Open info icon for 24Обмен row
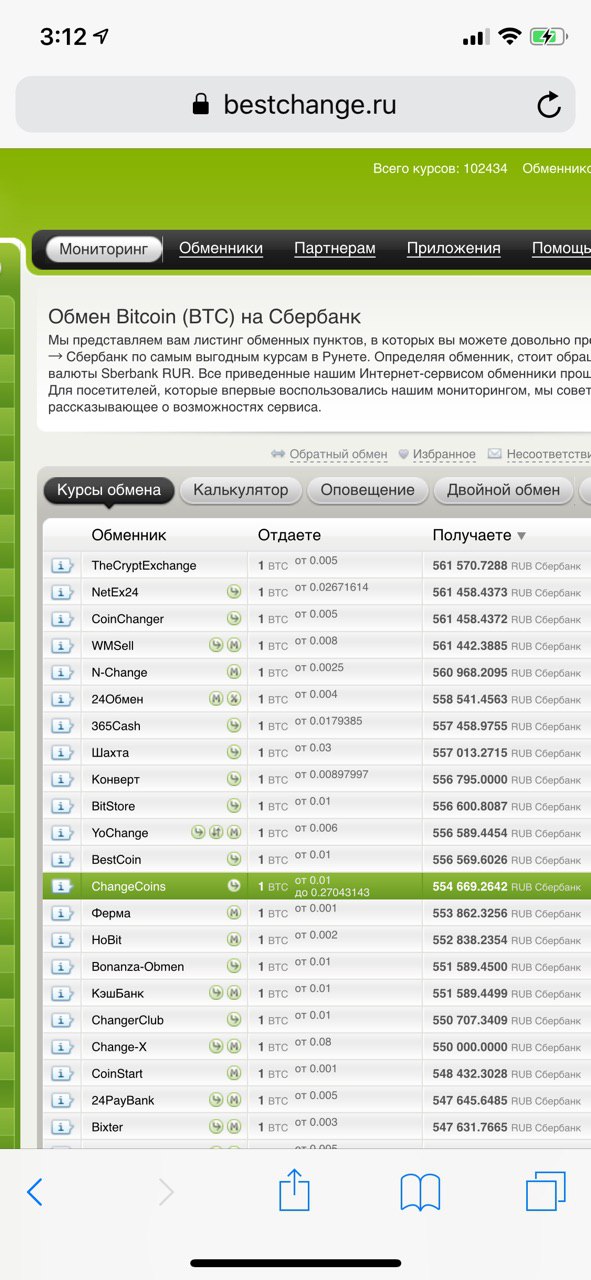Viewport: 591px width, 1280px height. click(x=63, y=699)
